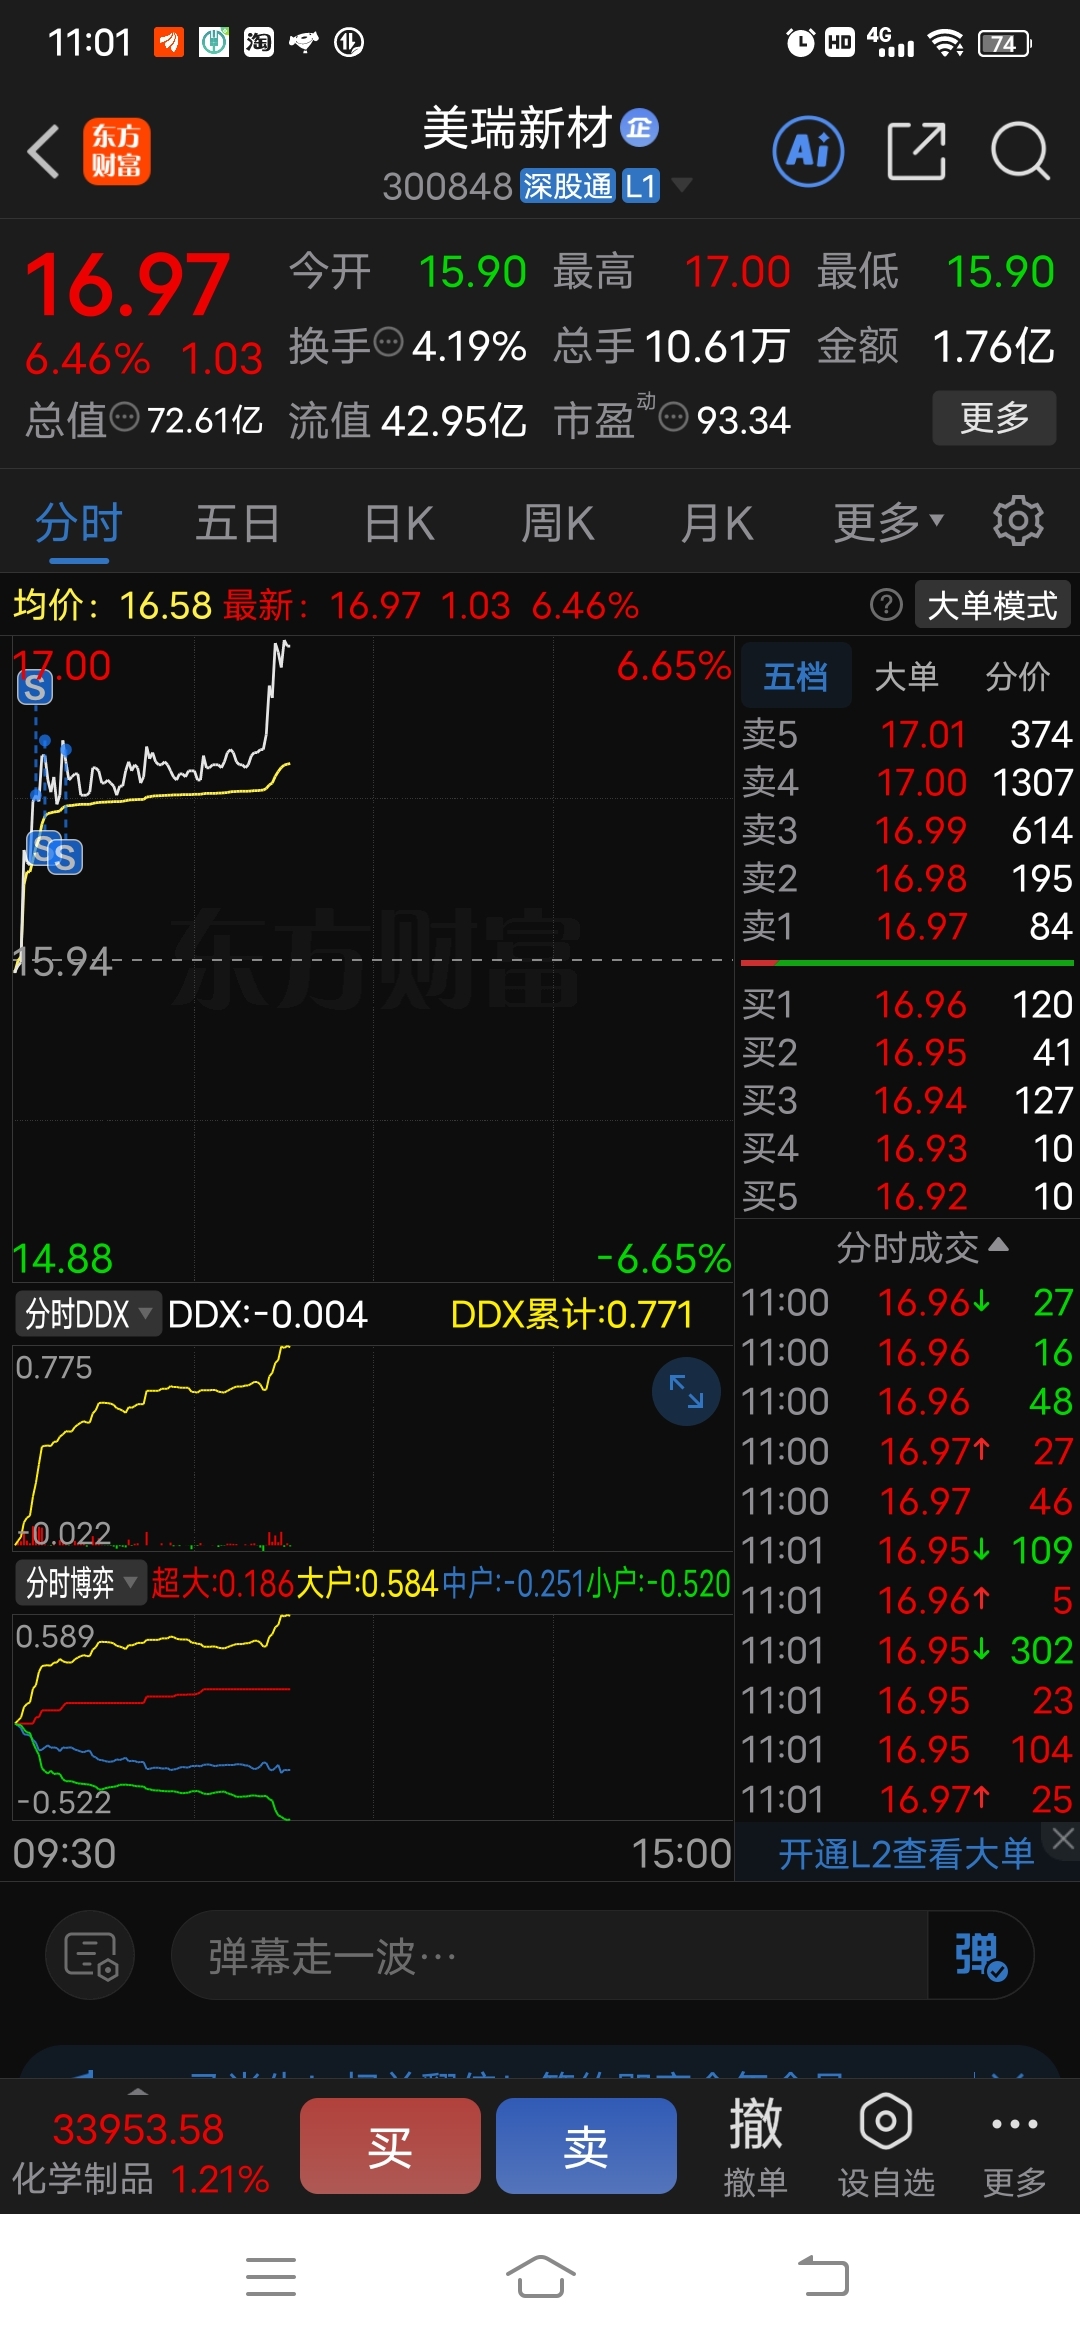Open alarm icon in status bar
Viewport: 1080px width, 2340px height.
pos(800,42)
